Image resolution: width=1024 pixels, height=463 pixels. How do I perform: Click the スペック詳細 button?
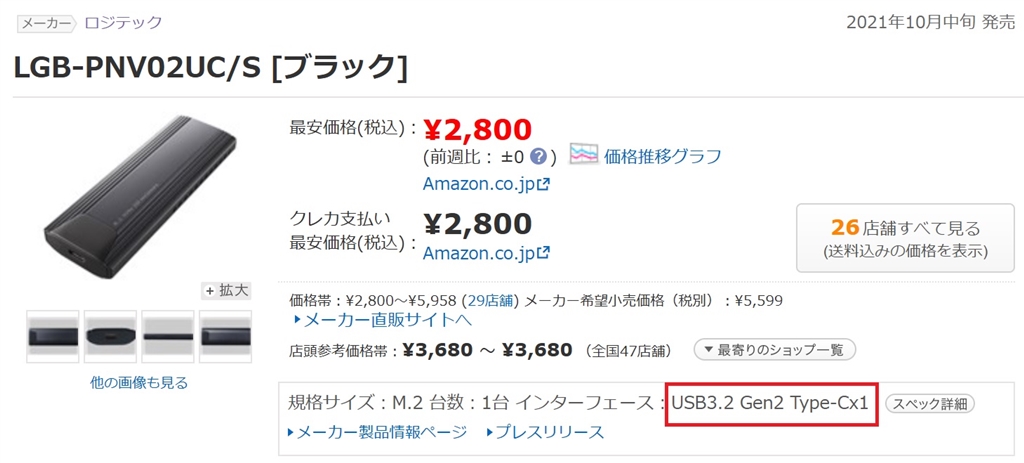930,404
